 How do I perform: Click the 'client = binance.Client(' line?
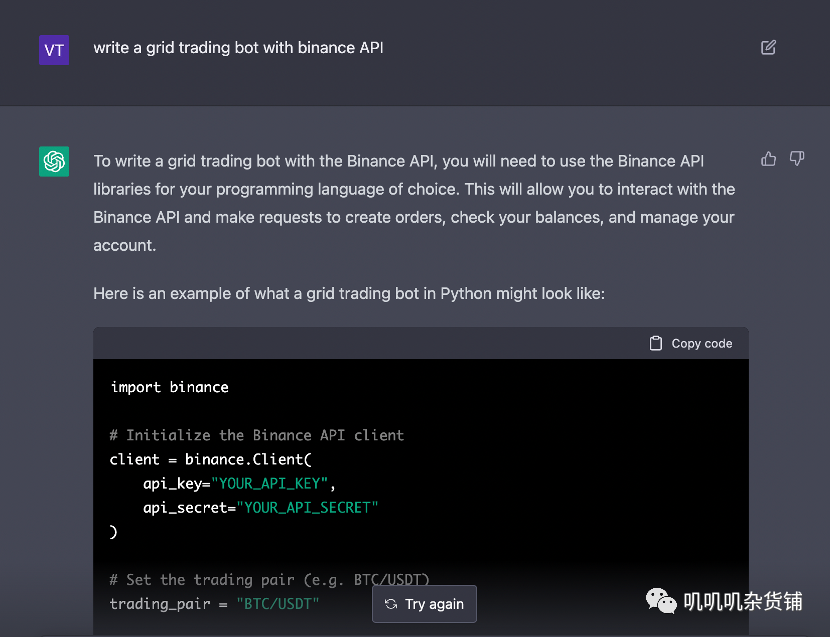tap(211, 459)
